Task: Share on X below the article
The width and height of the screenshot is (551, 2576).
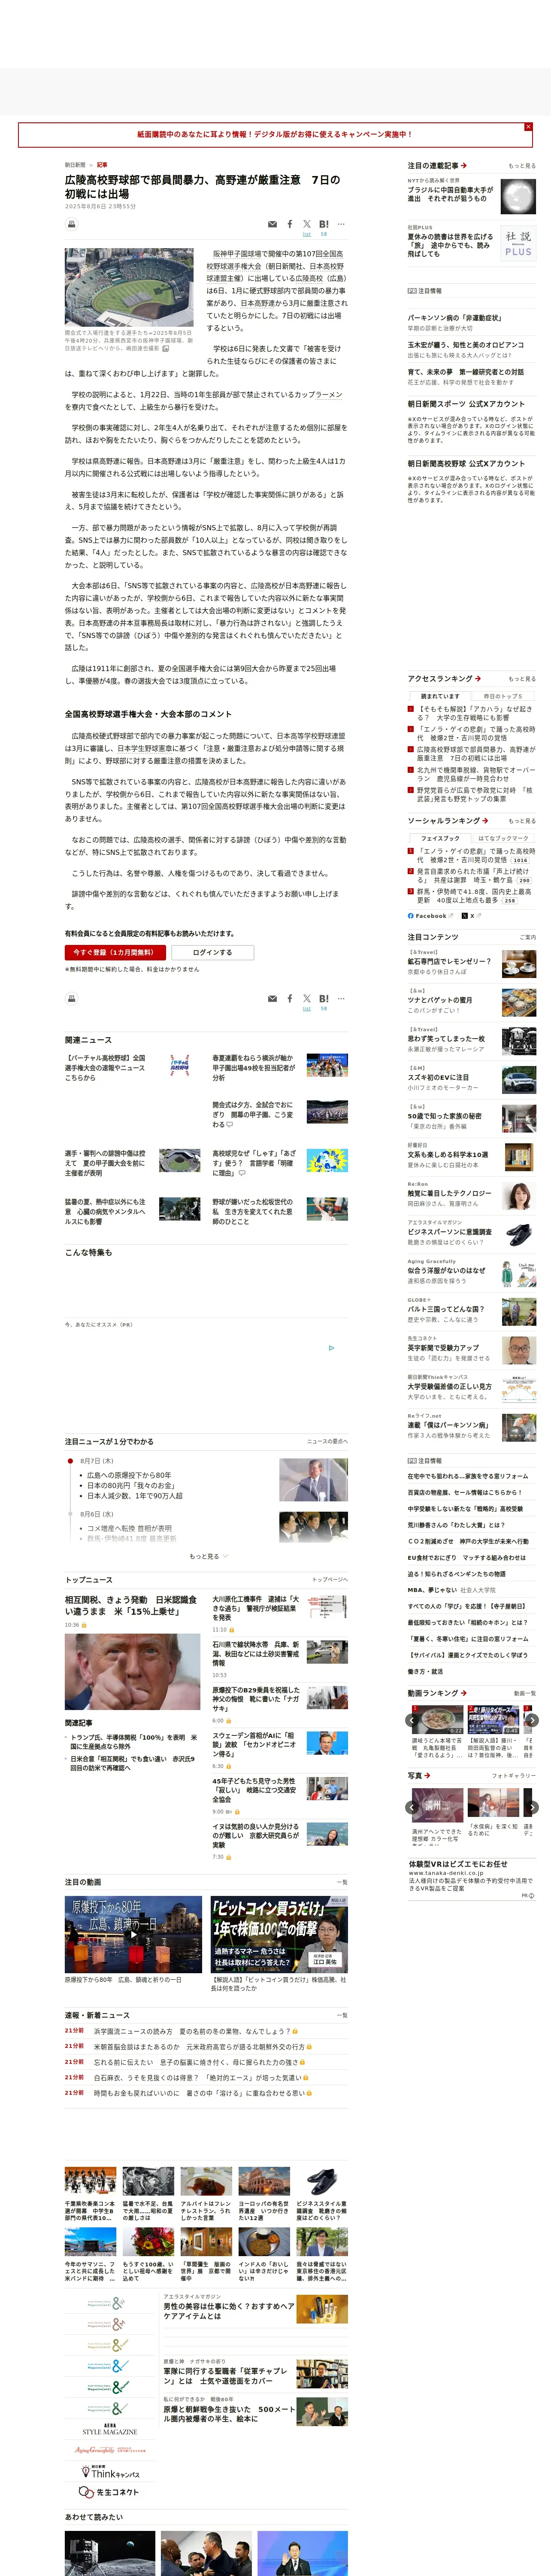Action: pyautogui.click(x=307, y=998)
